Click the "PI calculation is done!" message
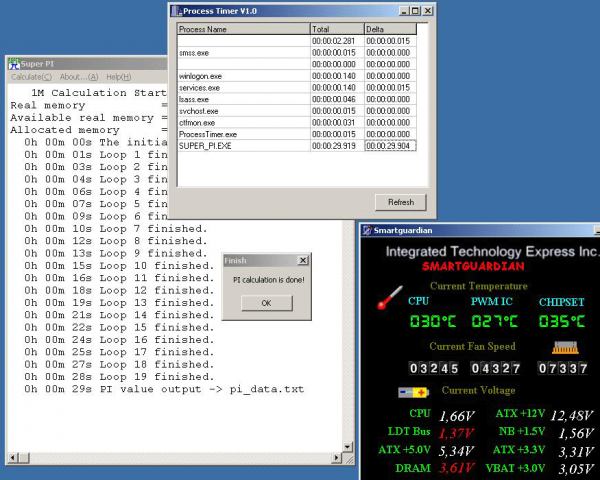 (x=269, y=280)
